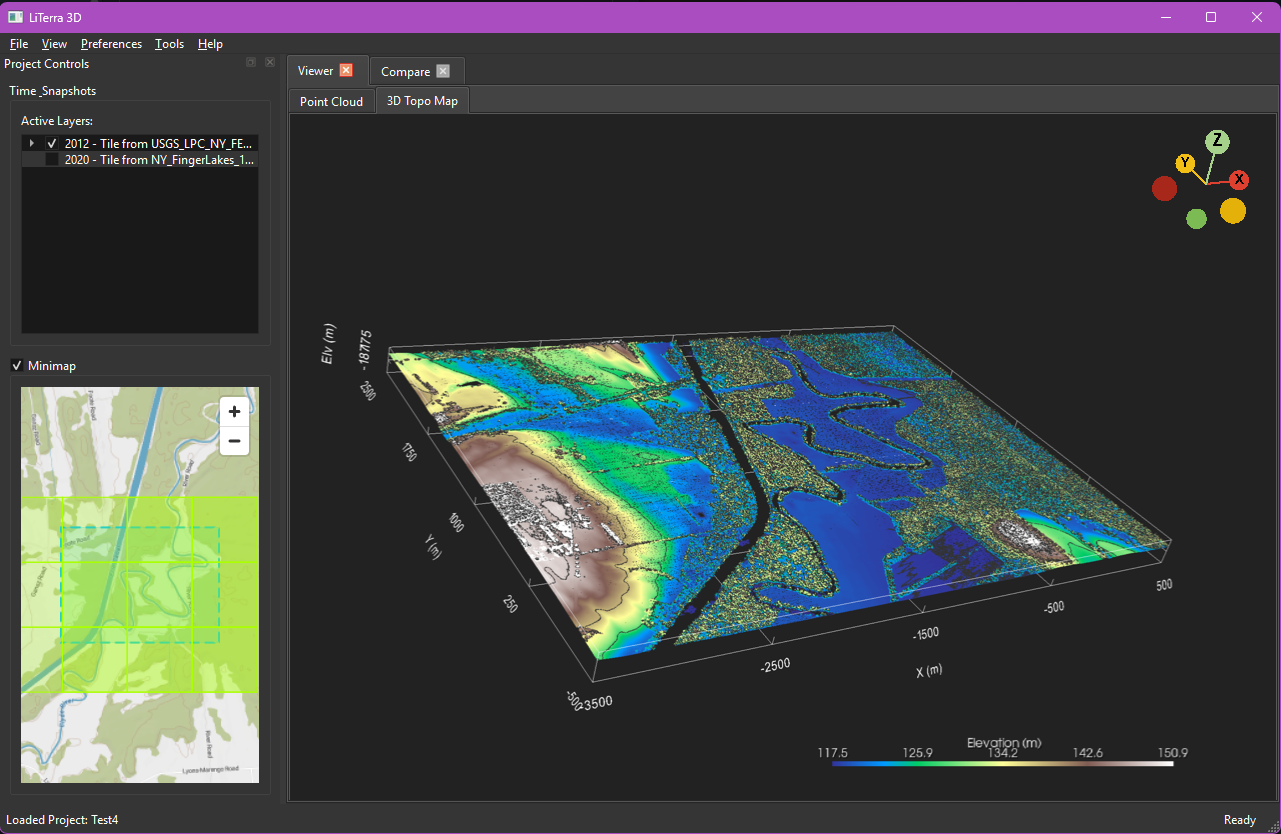Zoom out of the minimap with the minus icon
This screenshot has height=834, width=1281.
click(x=234, y=441)
